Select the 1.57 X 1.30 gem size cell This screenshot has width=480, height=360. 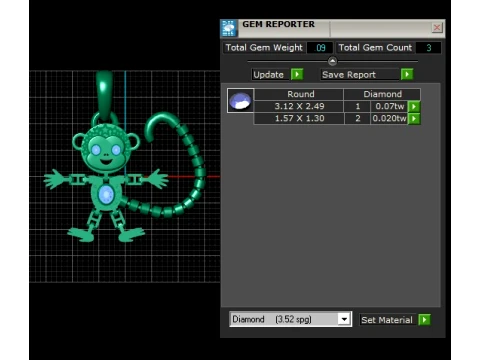[x=299, y=118]
